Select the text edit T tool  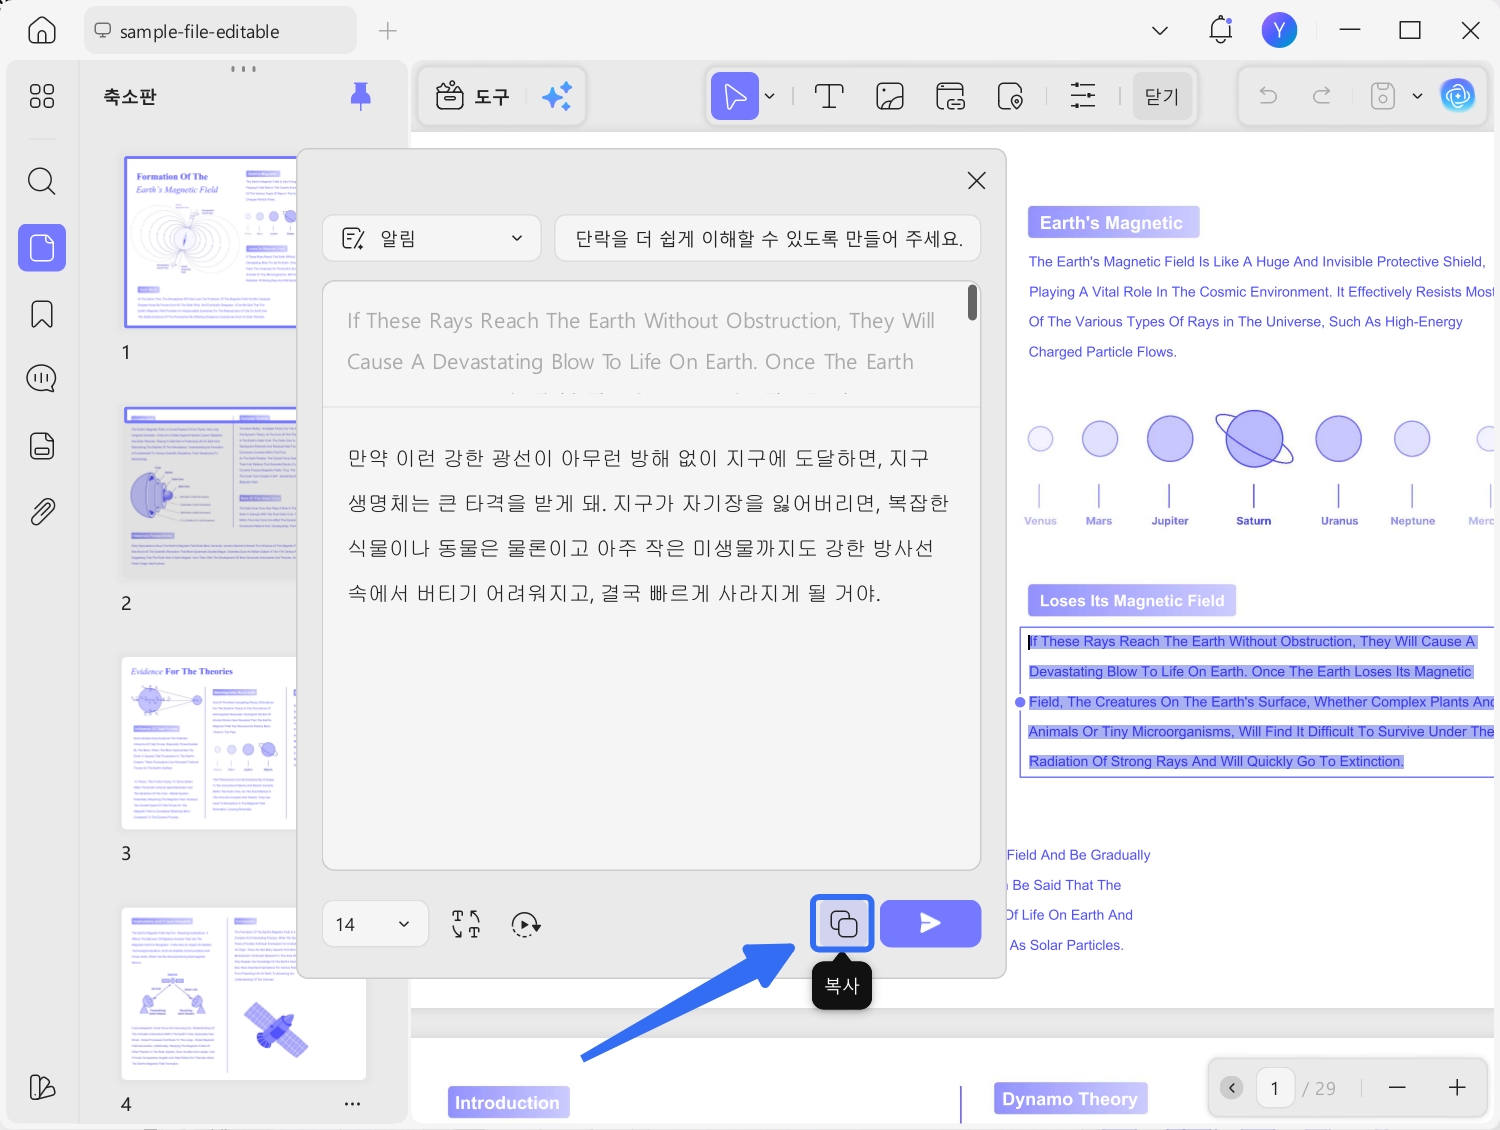coord(829,97)
